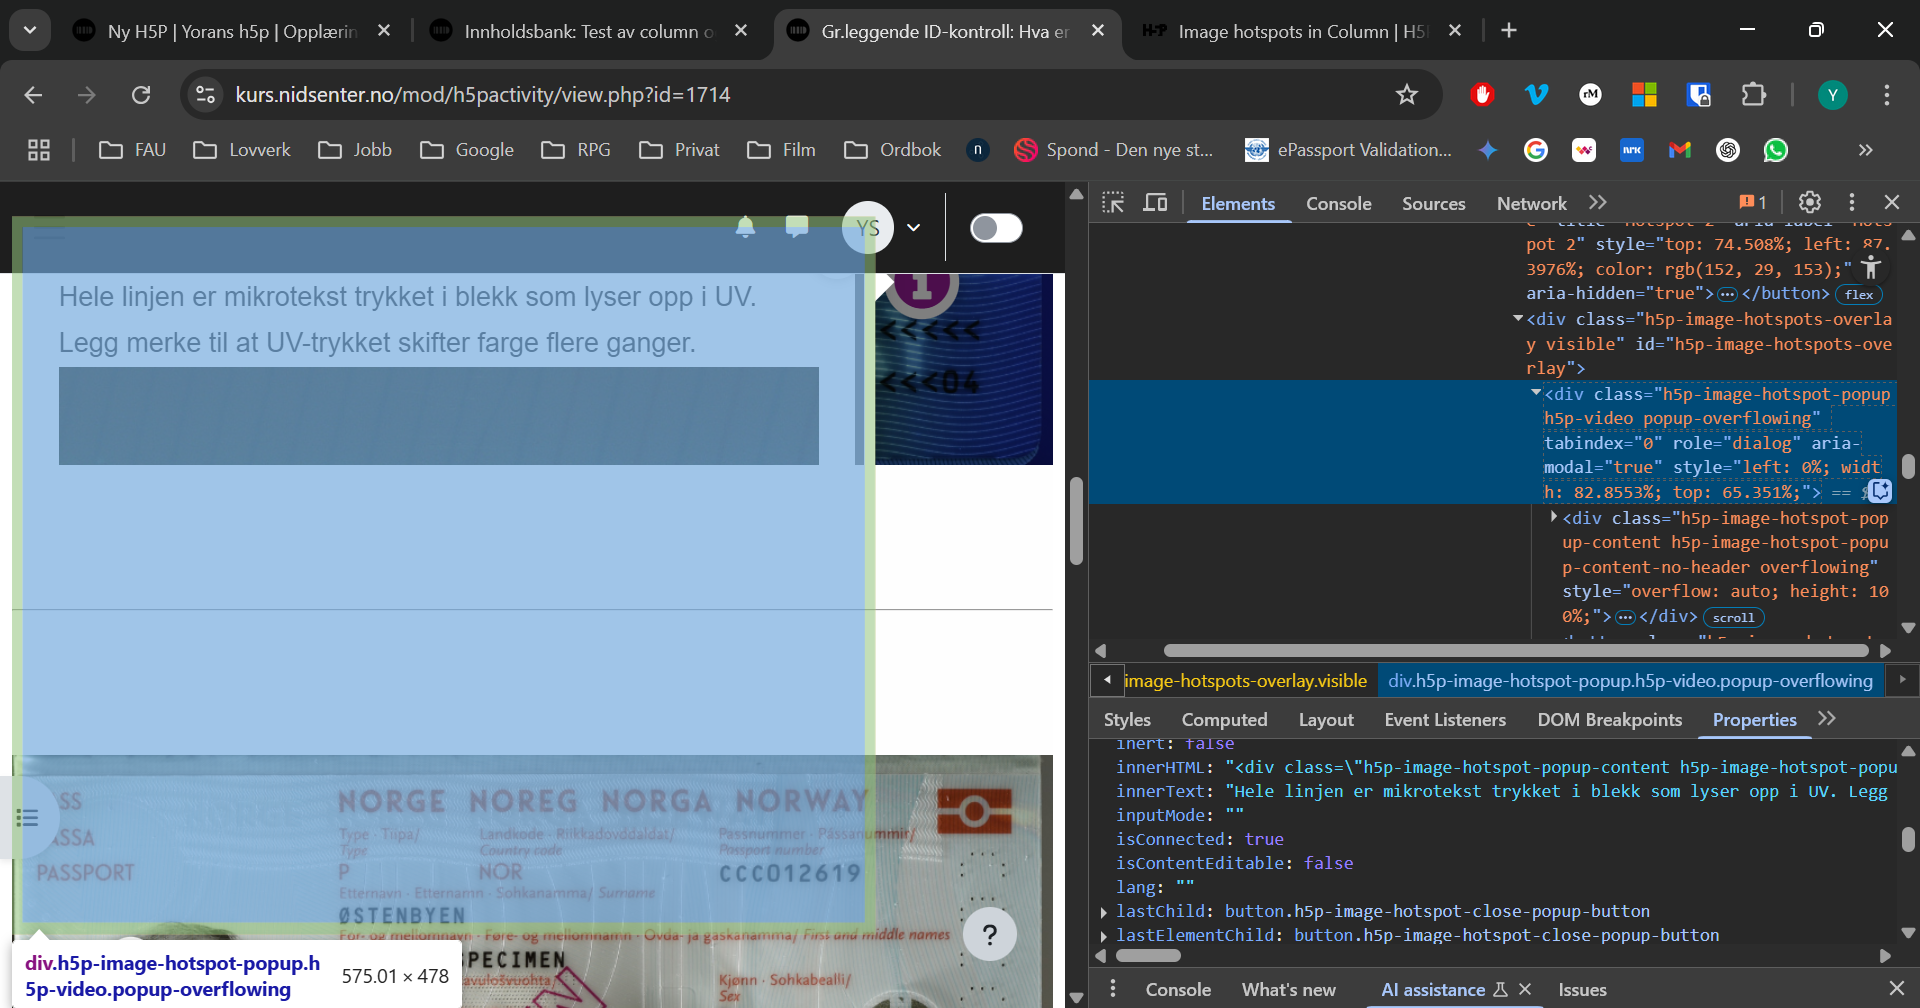Toggle the device toolbar in DevTools
The width and height of the screenshot is (1920, 1008).
click(1156, 203)
